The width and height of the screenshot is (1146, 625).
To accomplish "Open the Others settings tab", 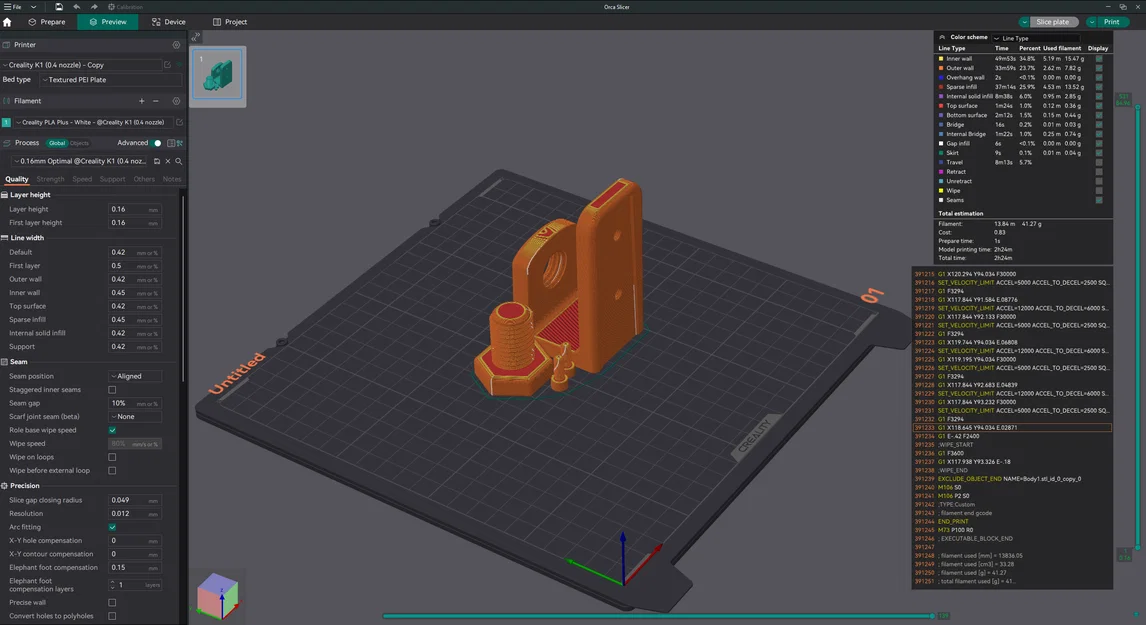I will pos(144,179).
